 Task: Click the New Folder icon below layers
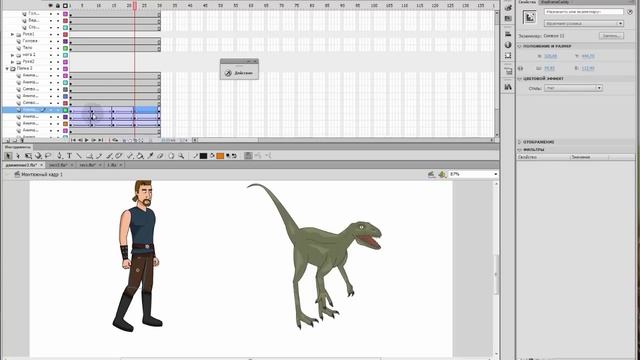coord(15,140)
